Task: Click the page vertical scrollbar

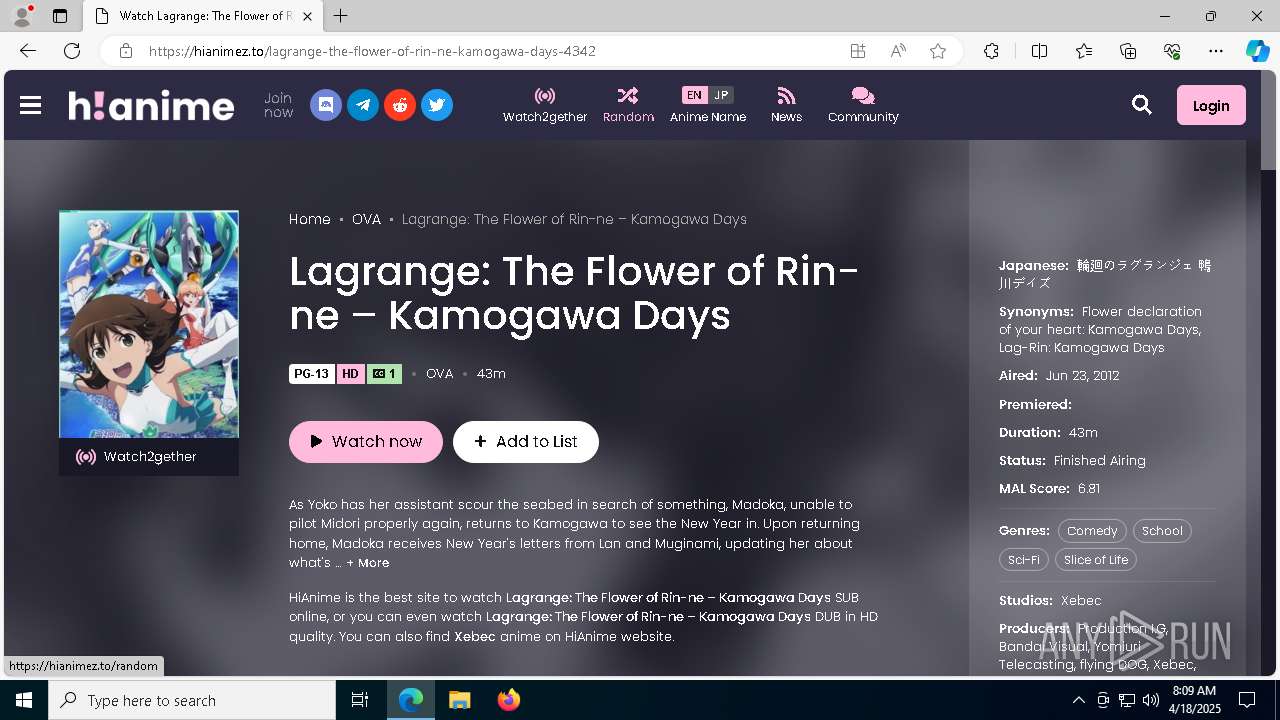Action: 1268,400
